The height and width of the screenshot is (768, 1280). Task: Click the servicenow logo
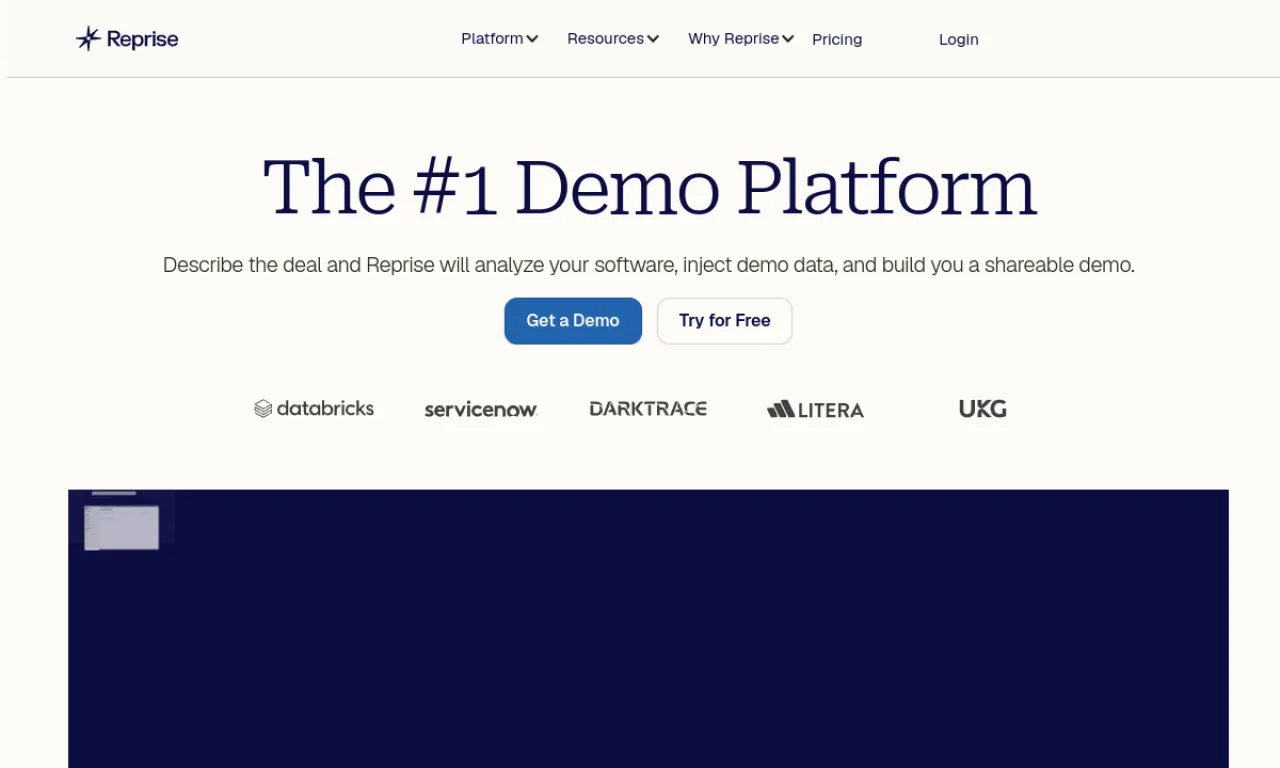481,409
